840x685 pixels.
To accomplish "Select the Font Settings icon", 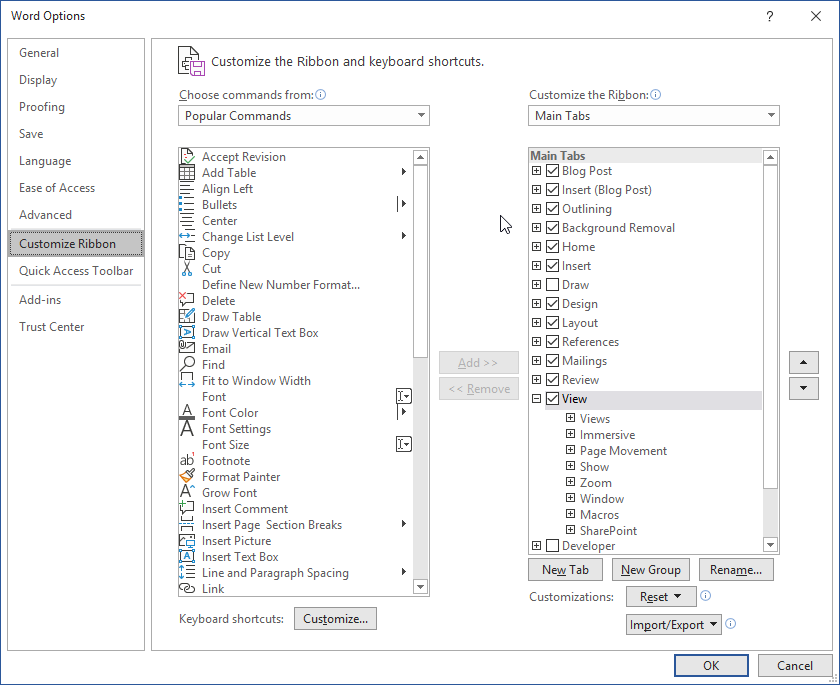I will [187, 428].
